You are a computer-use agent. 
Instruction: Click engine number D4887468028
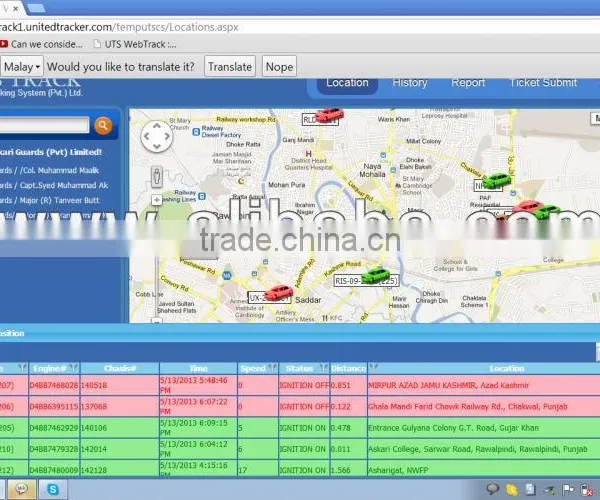point(54,385)
